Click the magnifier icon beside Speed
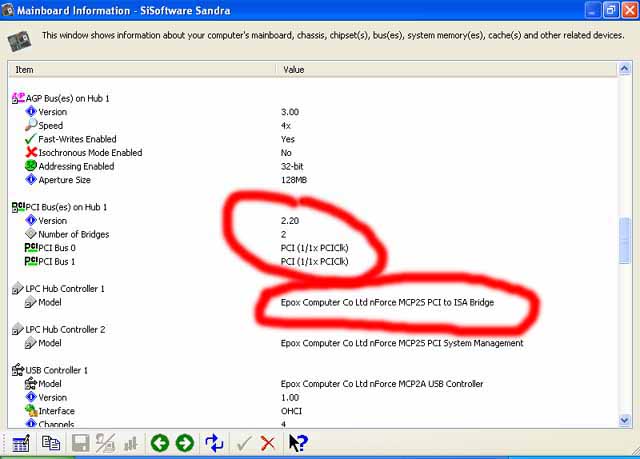 [x=31, y=125]
